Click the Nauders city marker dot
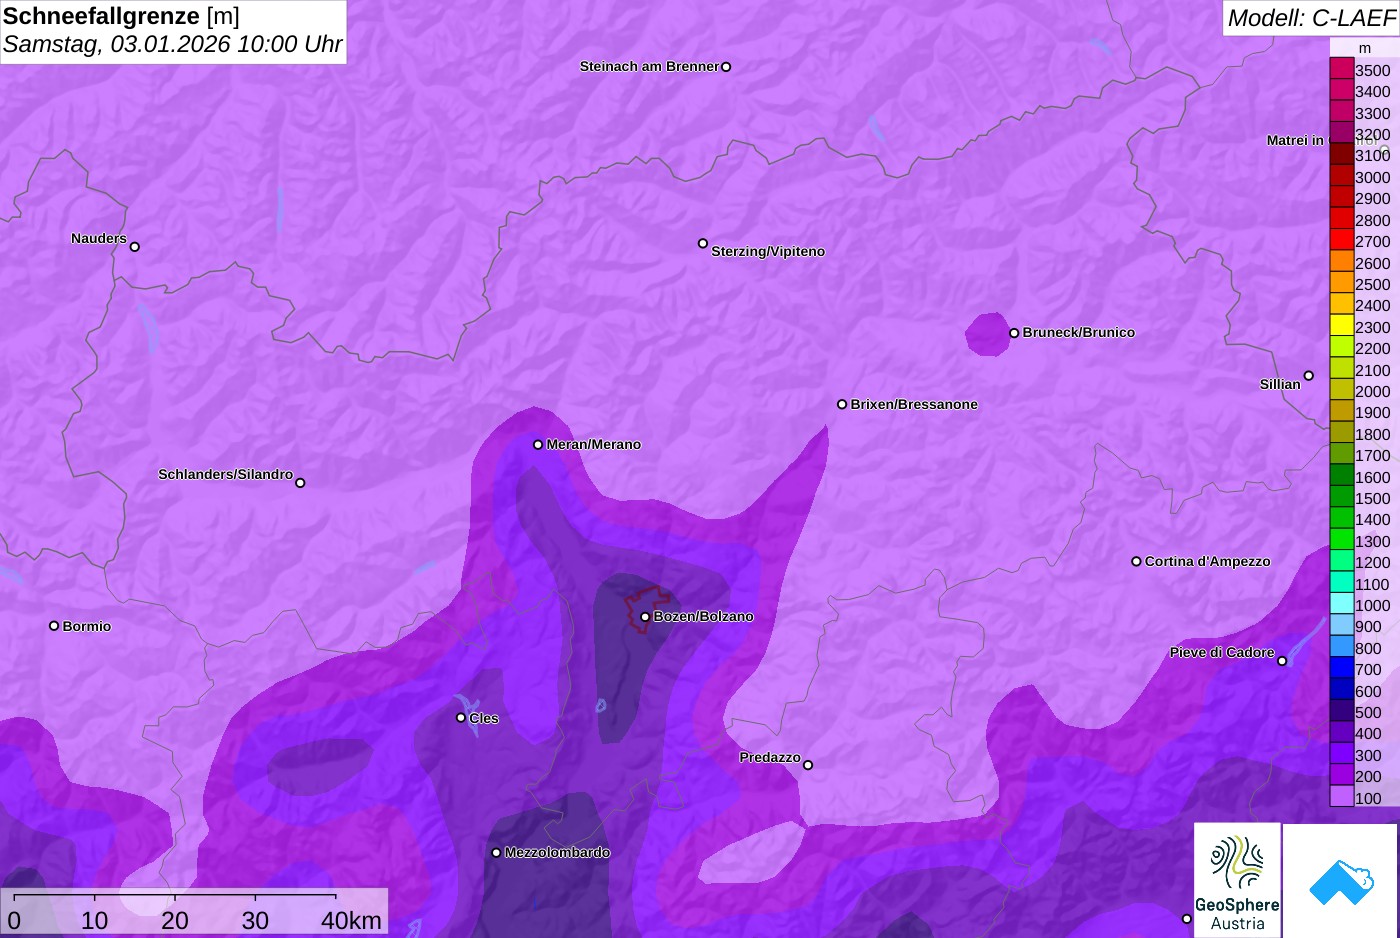This screenshot has width=1400, height=938. point(135,246)
